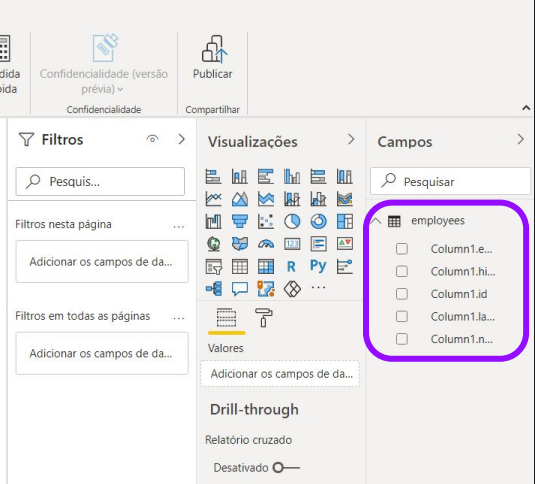Select the line chart visualization

[214, 199]
